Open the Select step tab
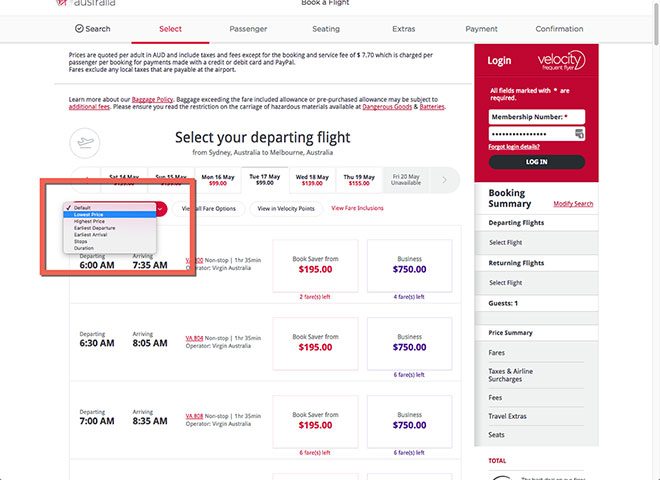The image size is (660, 480). 170,29
